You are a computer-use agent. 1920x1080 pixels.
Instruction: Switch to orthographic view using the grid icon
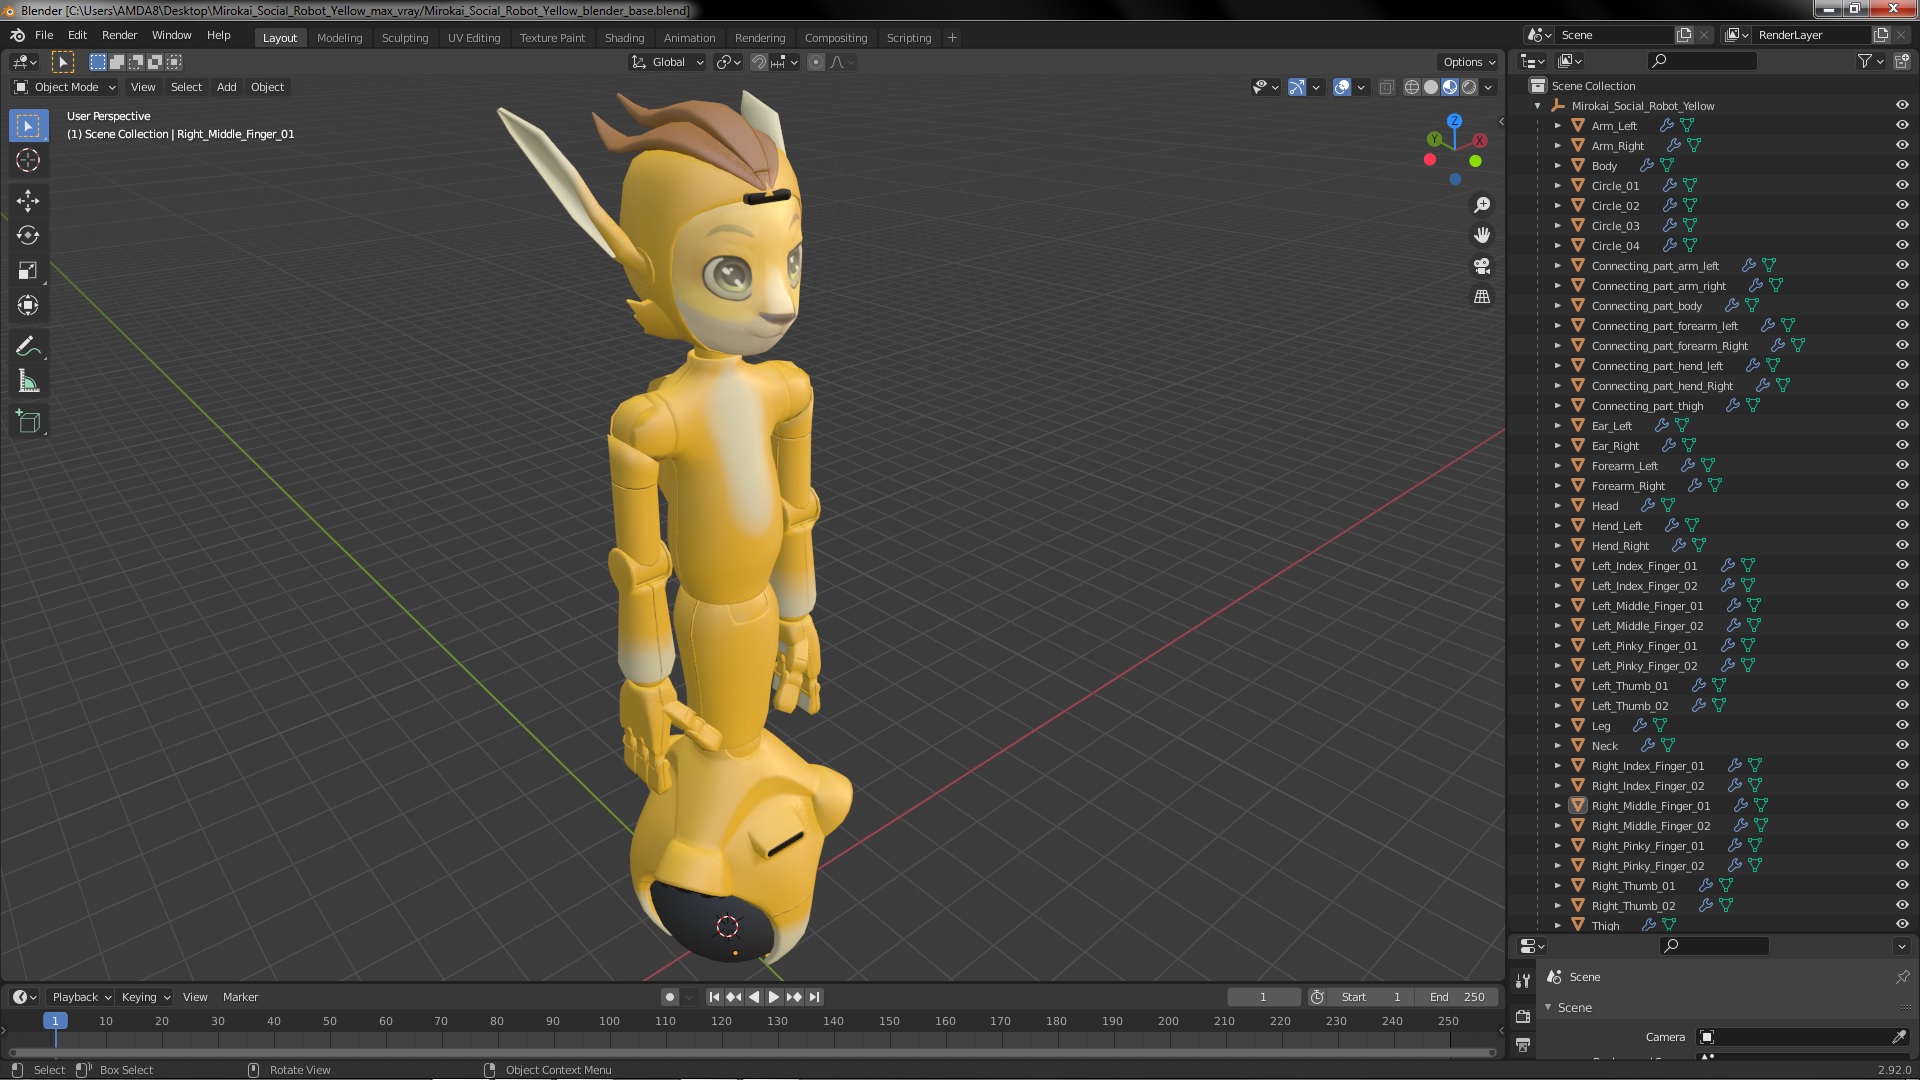1482,297
